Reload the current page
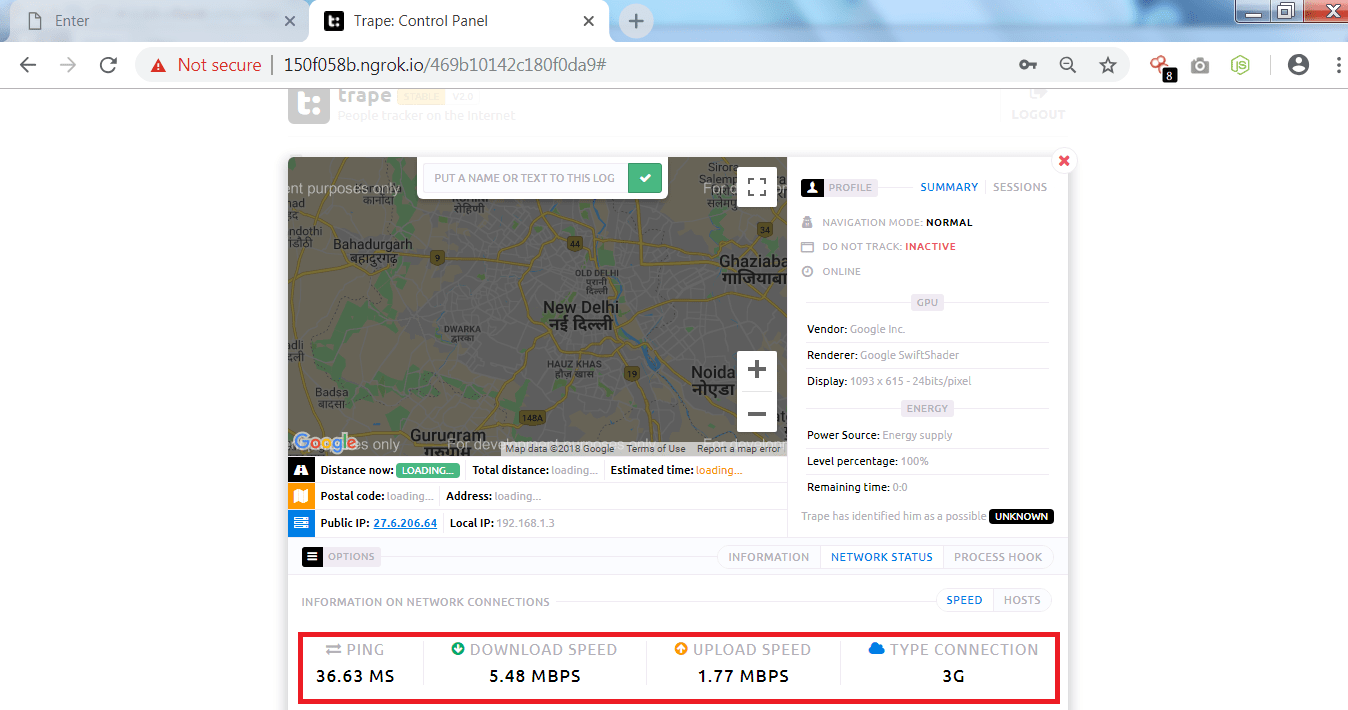This screenshot has height=710, width=1348. (x=108, y=65)
